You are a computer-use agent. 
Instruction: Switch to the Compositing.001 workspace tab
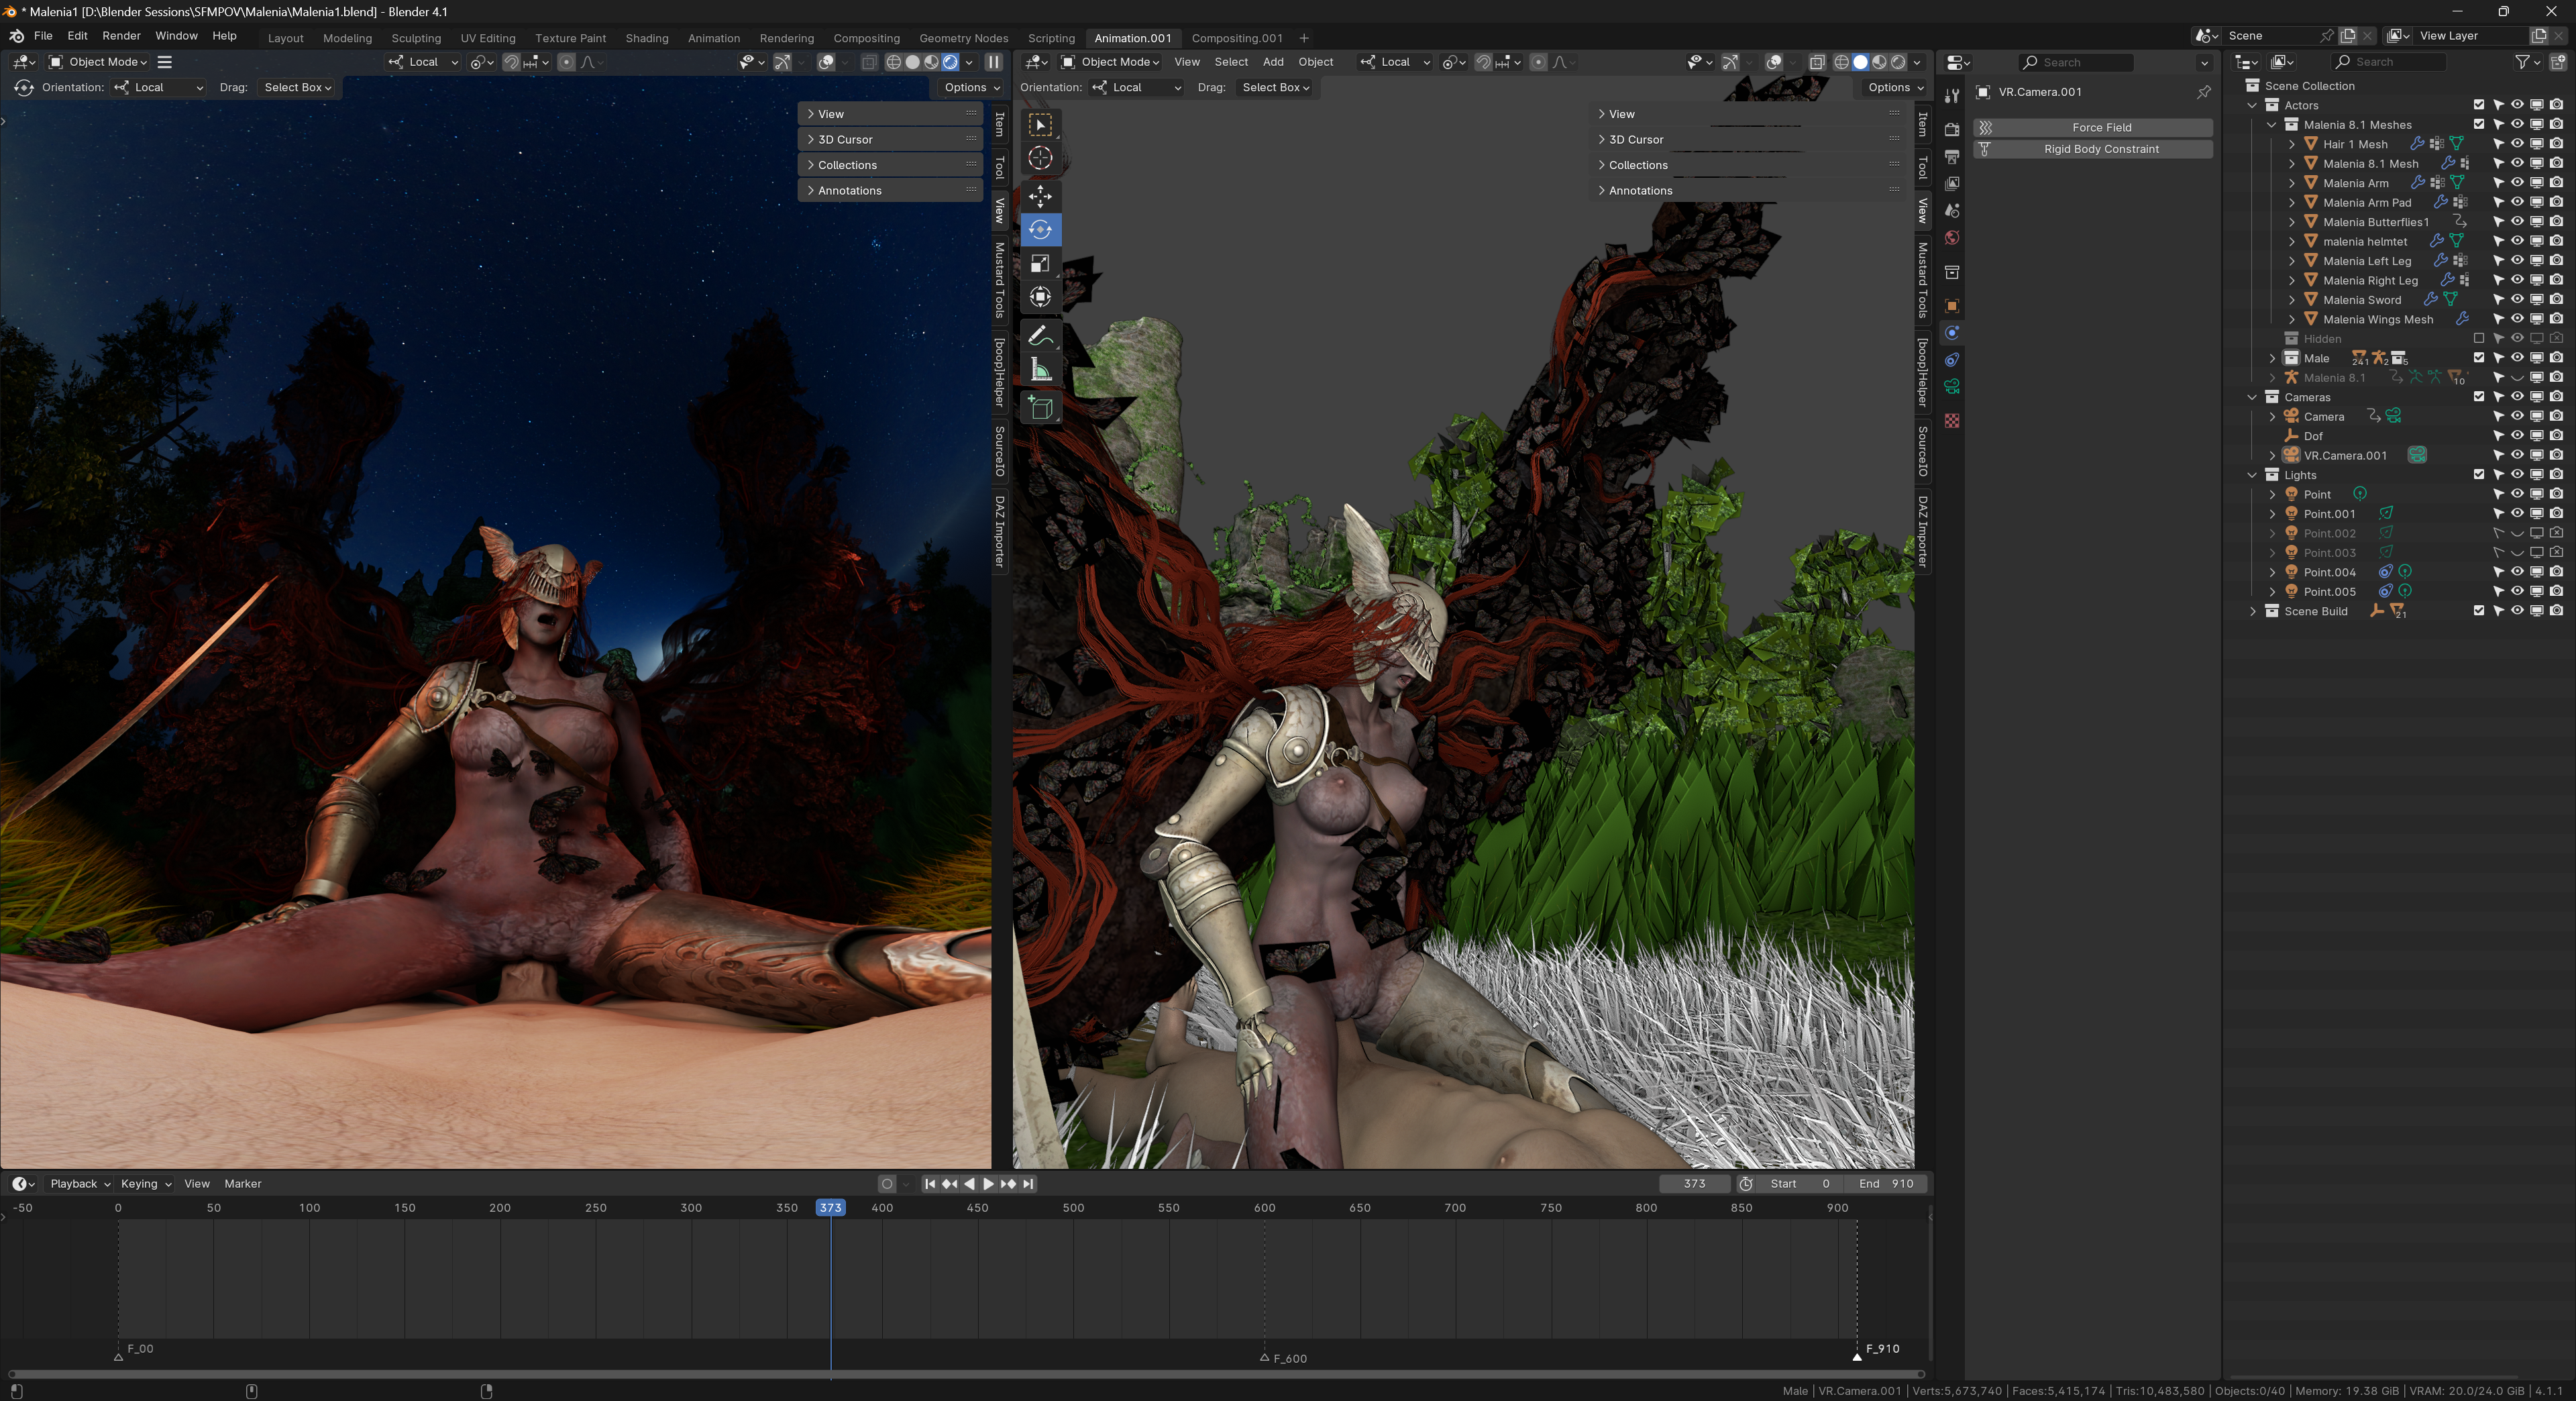point(1236,38)
